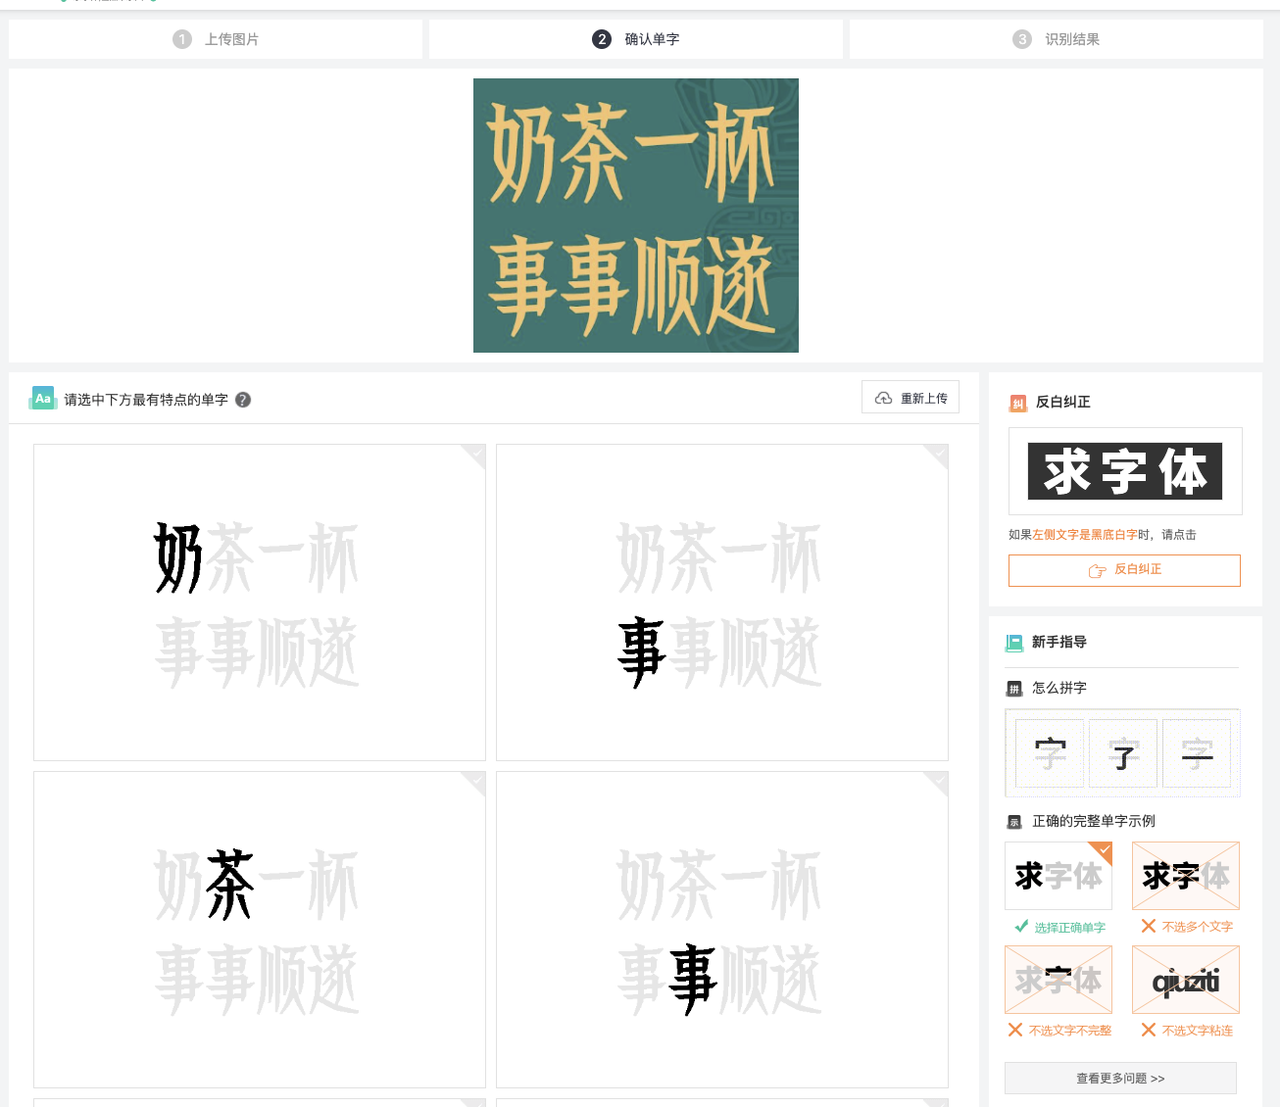This screenshot has height=1107, width=1280.
Task: Click the green book icon beside 新手指导
Action: coord(1013,642)
